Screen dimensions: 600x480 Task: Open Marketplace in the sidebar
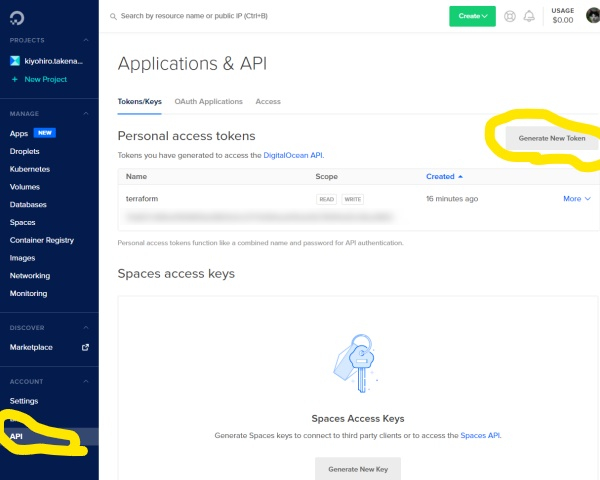(31, 347)
